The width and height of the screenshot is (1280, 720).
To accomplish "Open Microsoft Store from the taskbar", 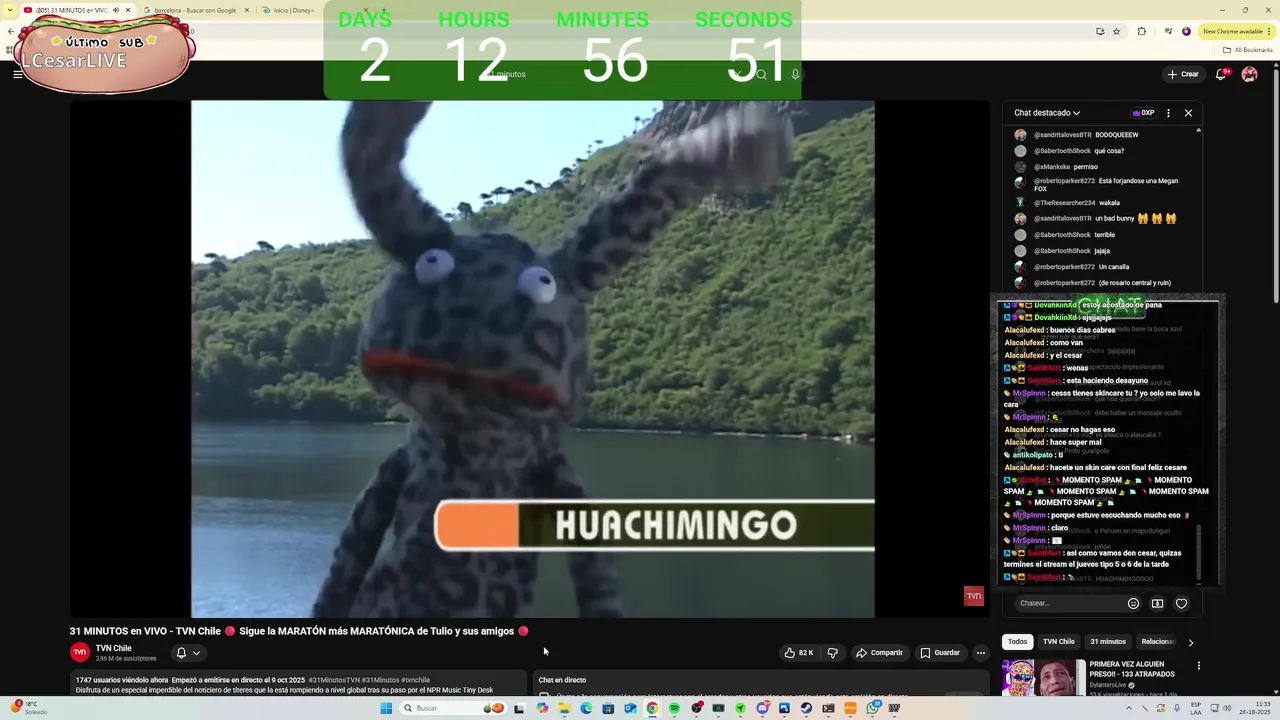I will click(x=608, y=708).
